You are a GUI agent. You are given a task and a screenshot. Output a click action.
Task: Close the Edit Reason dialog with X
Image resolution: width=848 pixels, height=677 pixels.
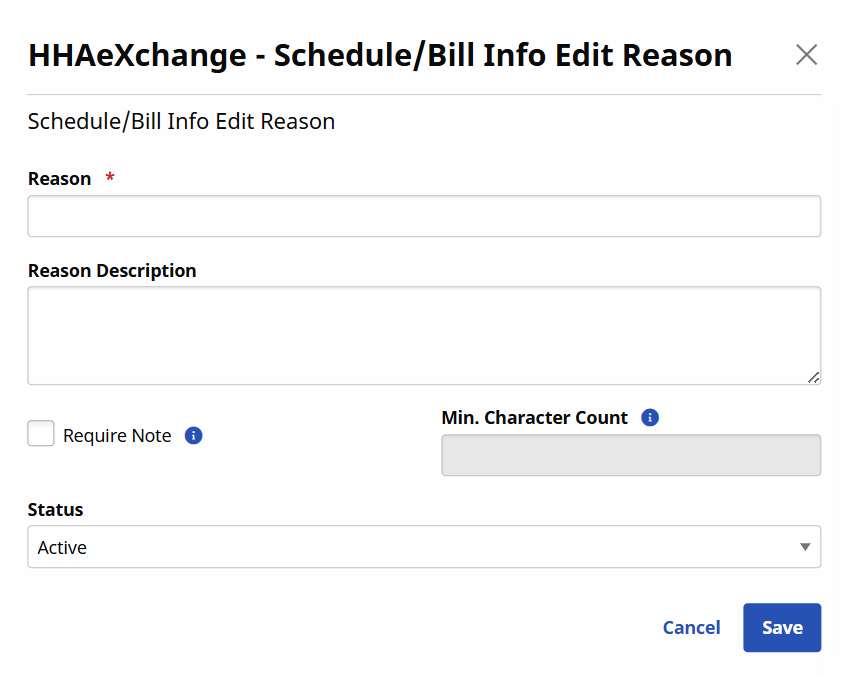coord(806,55)
